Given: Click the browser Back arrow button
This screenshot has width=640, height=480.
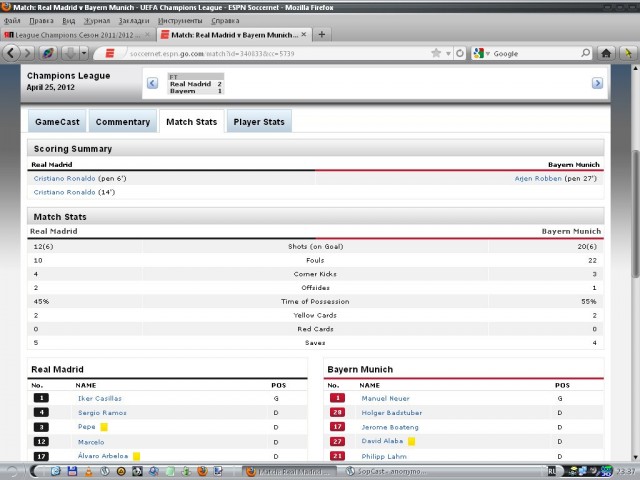Looking at the screenshot, I should click(x=11, y=53).
